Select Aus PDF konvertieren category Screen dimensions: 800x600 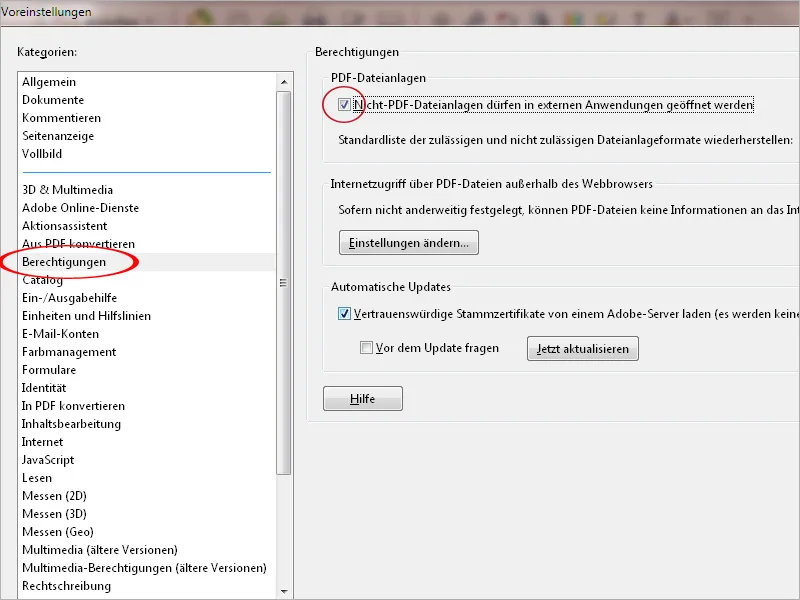[79, 244]
